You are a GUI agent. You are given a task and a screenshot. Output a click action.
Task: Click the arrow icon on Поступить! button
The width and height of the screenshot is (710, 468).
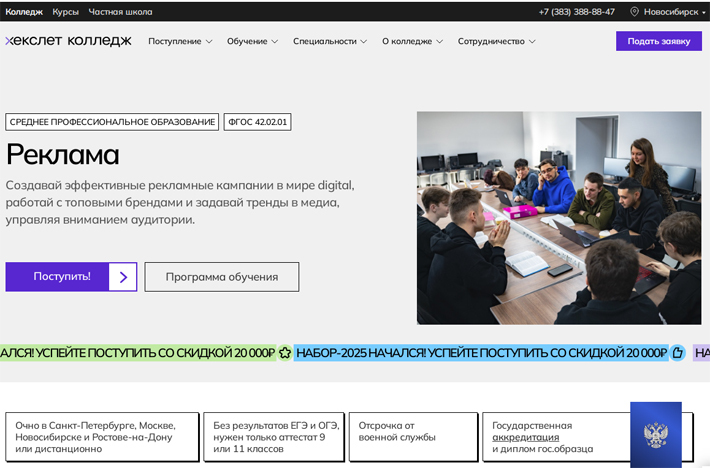[x=123, y=277]
